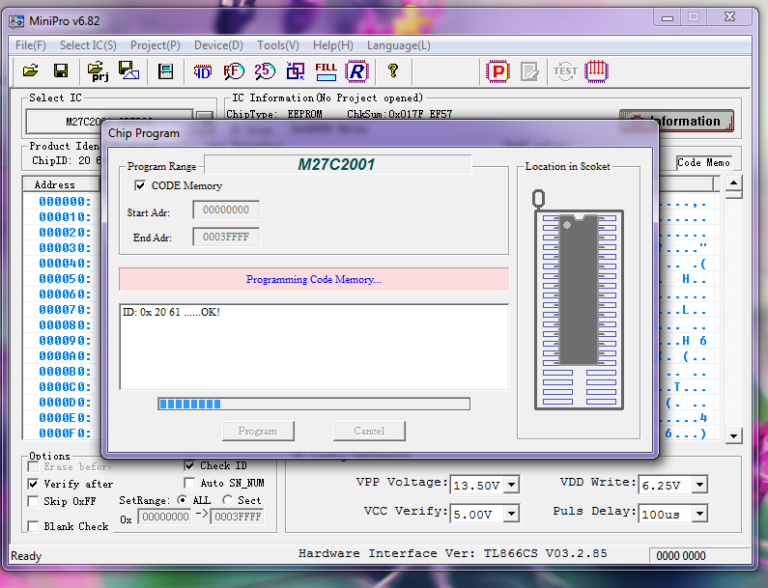Image resolution: width=768 pixels, height=588 pixels.
Task: Open the Tools(V) menu
Action: [278, 45]
